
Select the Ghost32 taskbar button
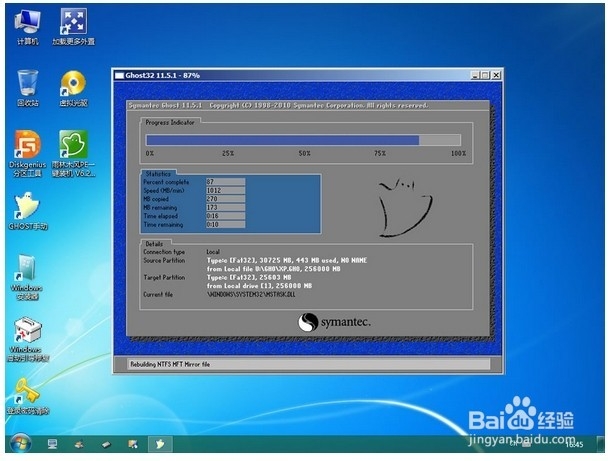point(160,444)
